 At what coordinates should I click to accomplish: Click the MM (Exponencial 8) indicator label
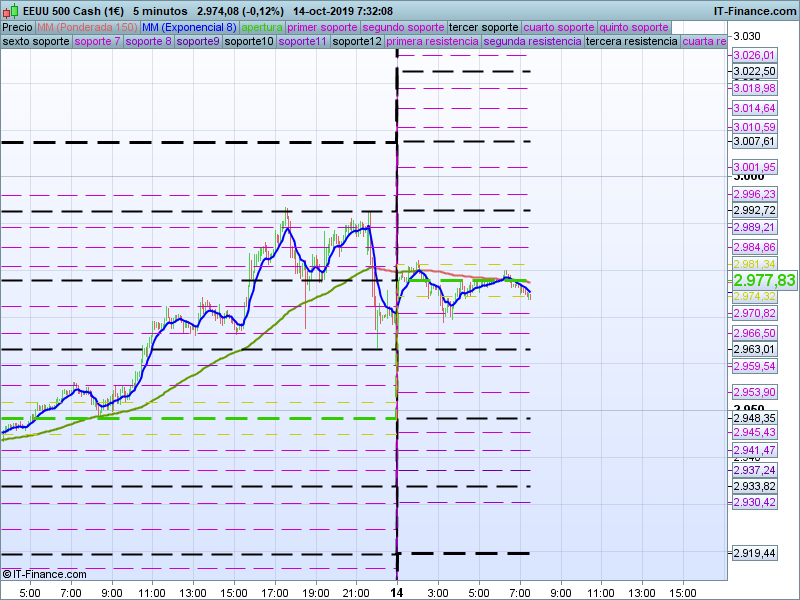click(x=189, y=27)
